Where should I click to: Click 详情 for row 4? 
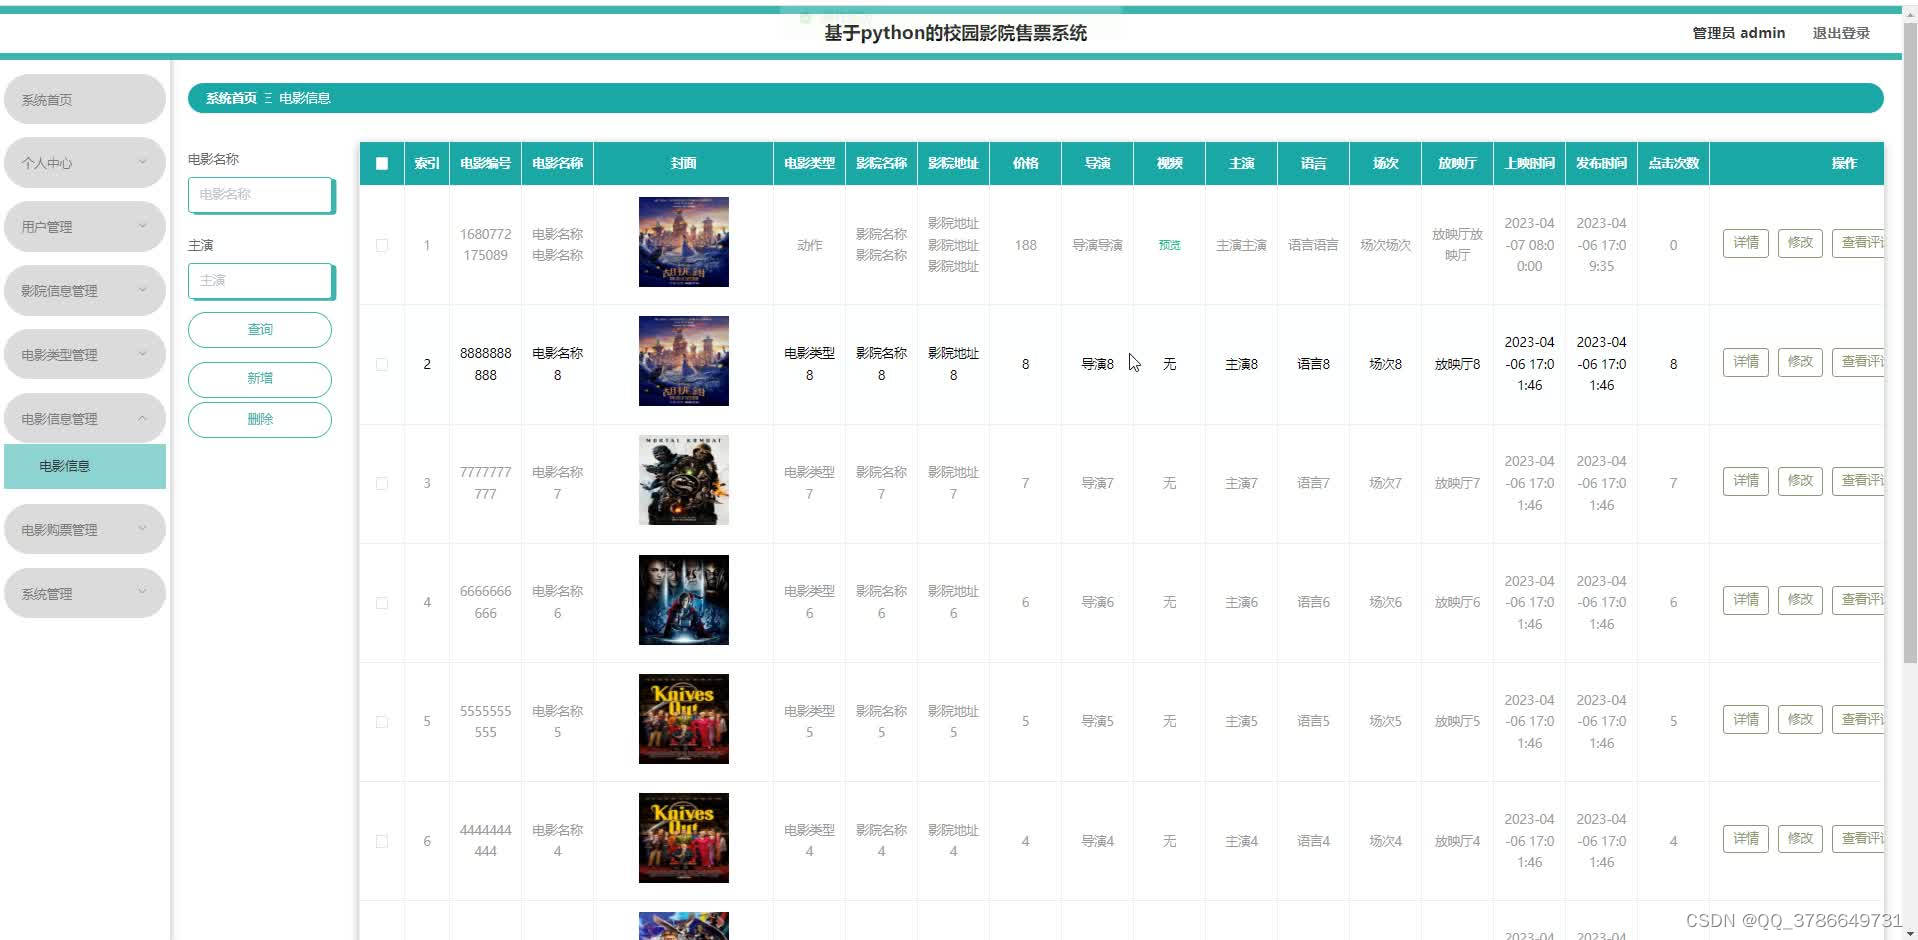(x=1746, y=600)
